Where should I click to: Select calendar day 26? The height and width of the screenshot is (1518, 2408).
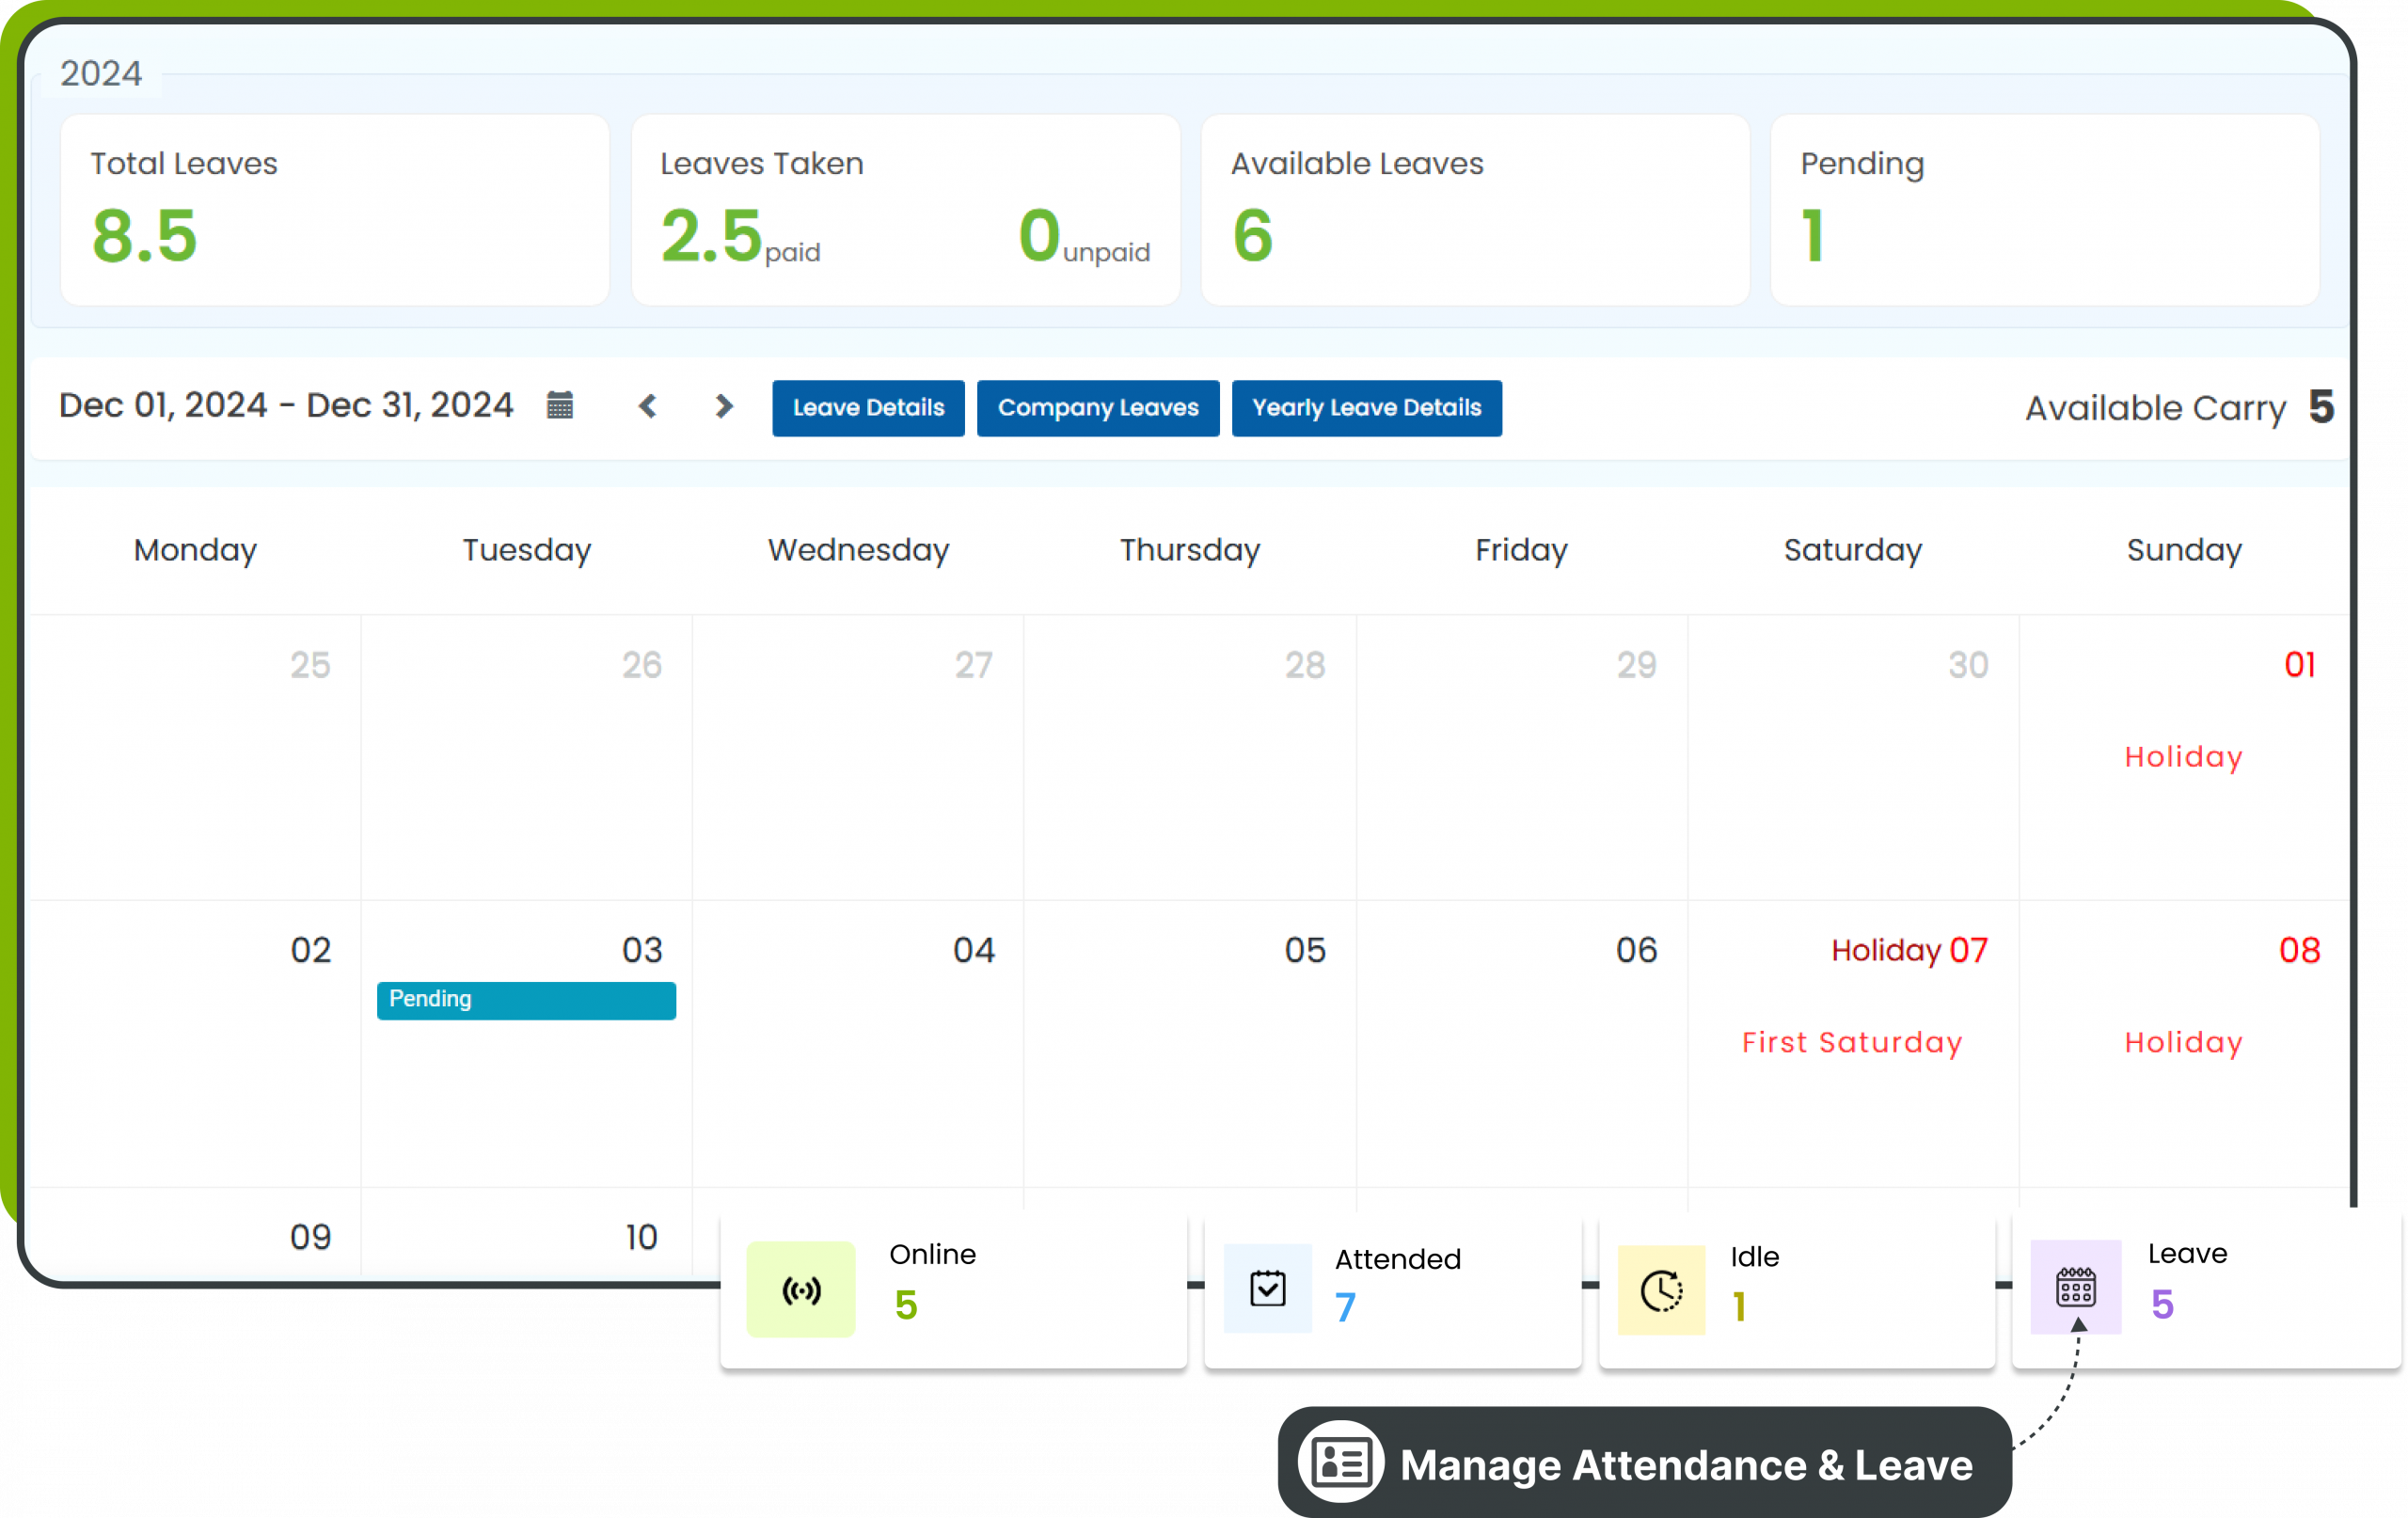click(642, 665)
